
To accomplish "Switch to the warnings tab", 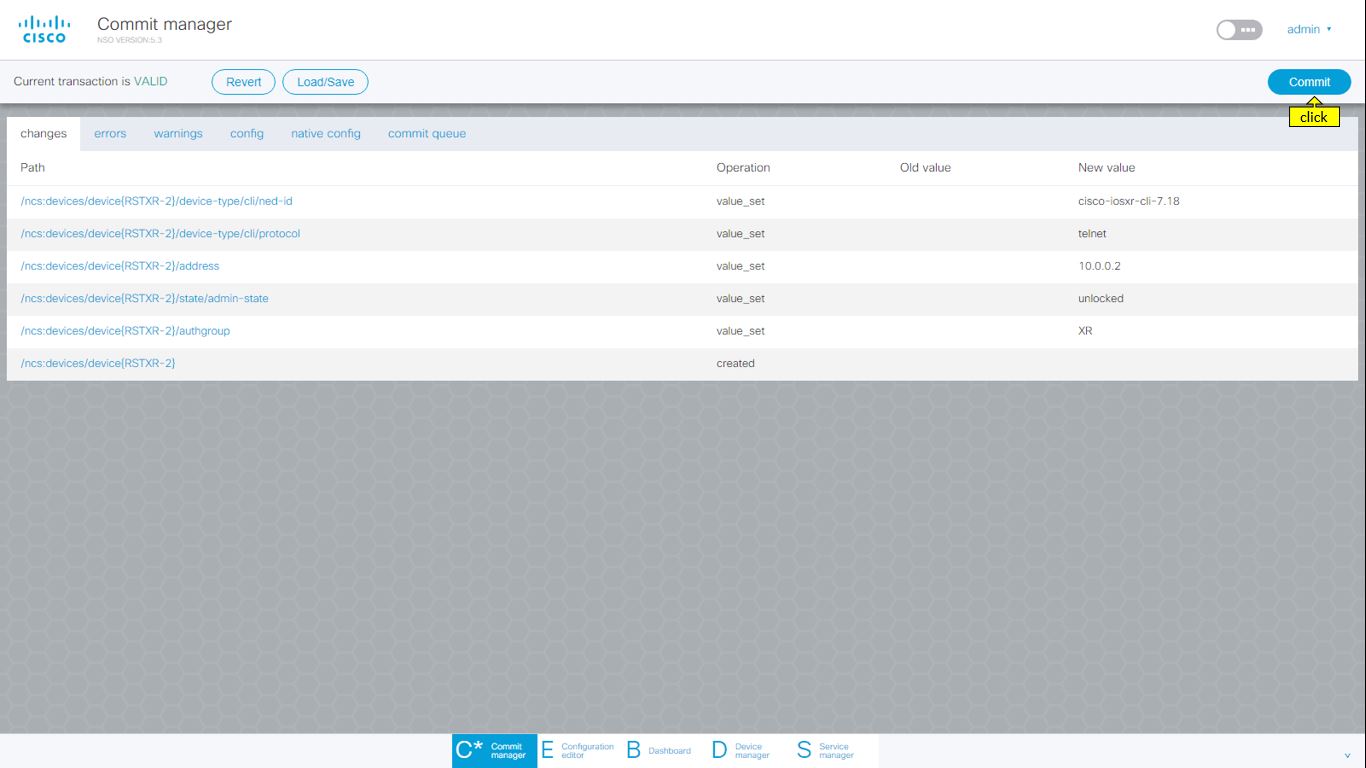I will point(178,134).
